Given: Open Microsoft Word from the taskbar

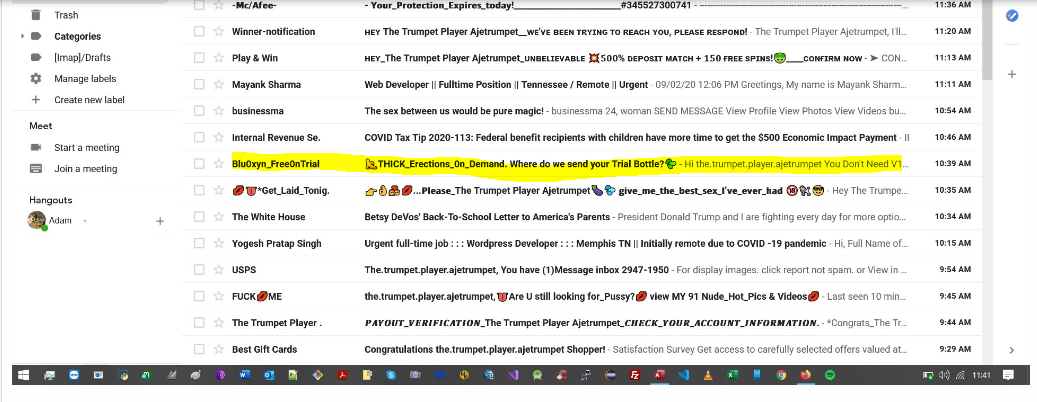Looking at the screenshot, I should pyautogui.click(x=244, y=375).
